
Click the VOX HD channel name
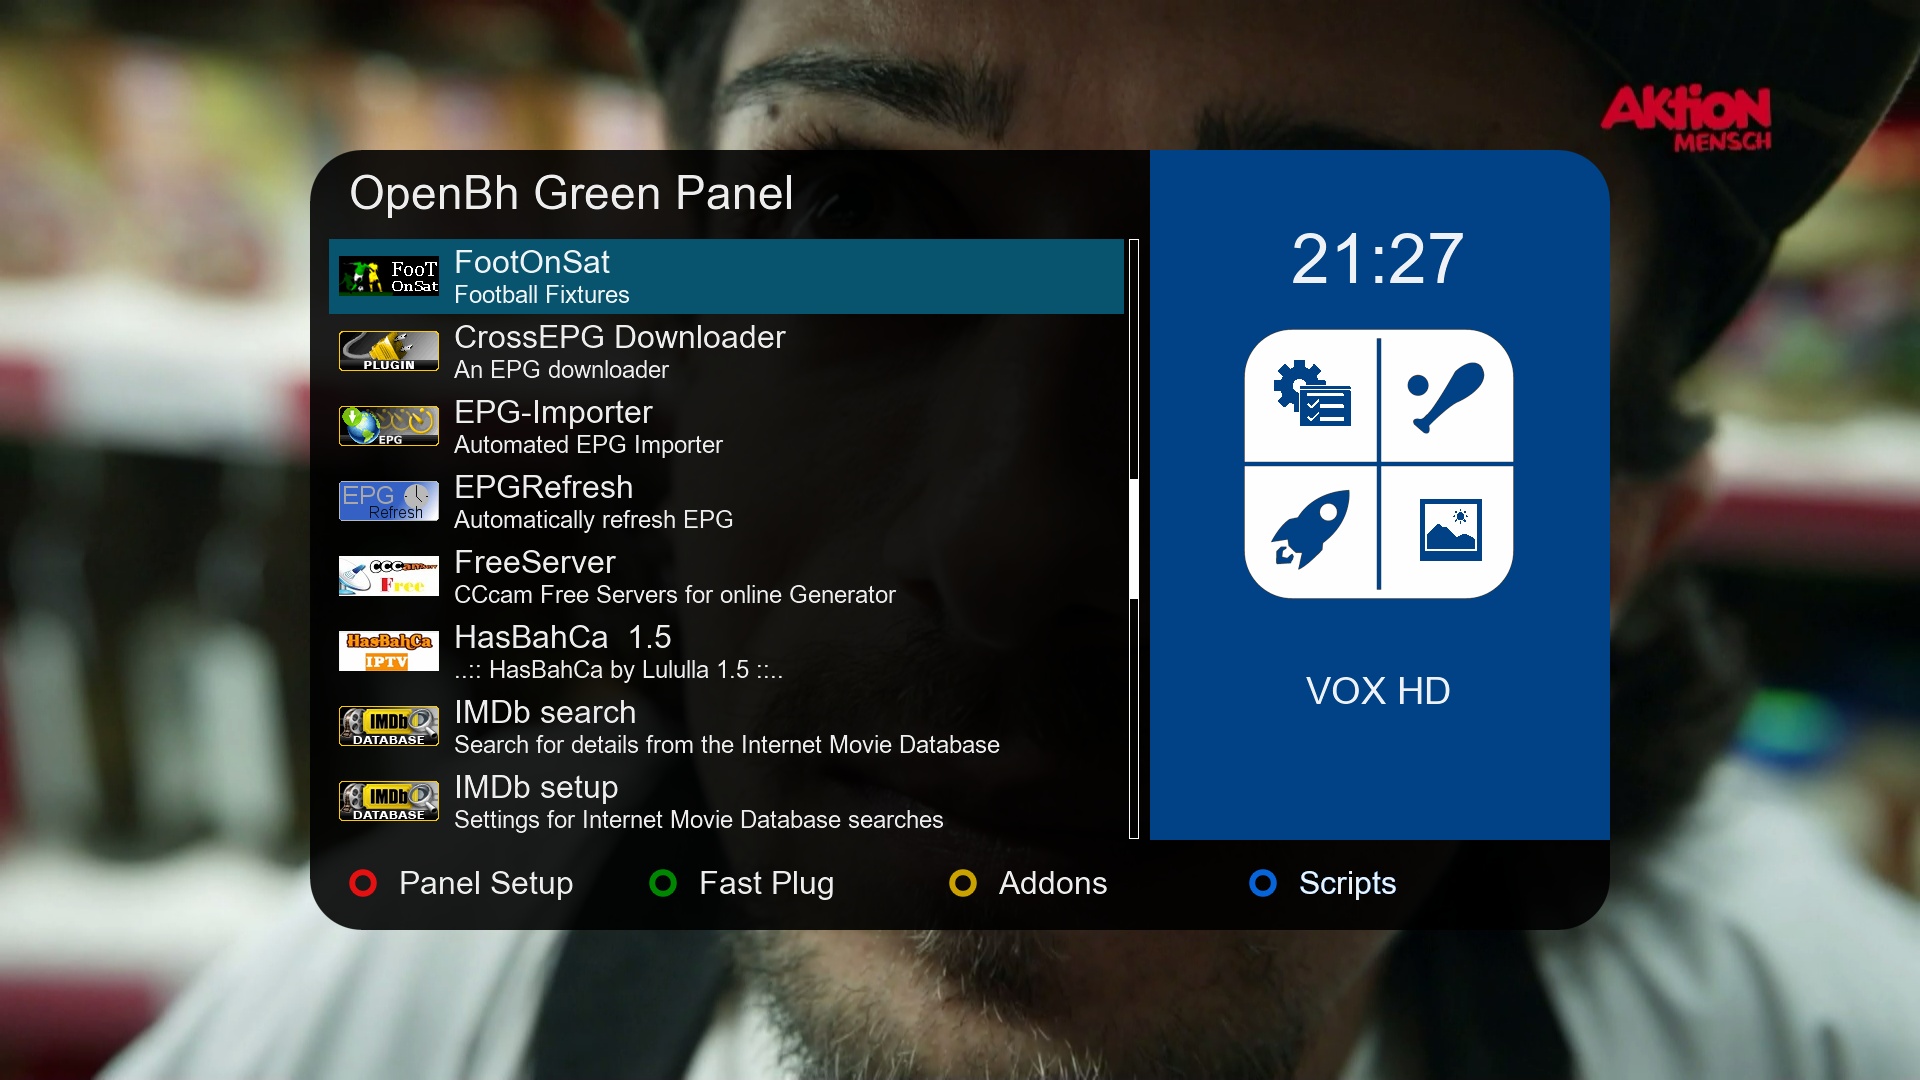tap(1378, 691)
